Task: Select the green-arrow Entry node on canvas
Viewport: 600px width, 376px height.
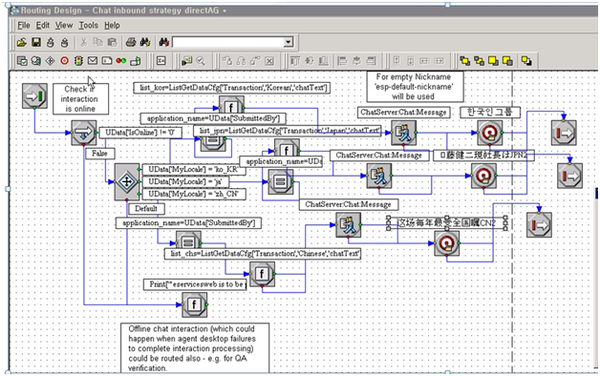Action: 35,96
